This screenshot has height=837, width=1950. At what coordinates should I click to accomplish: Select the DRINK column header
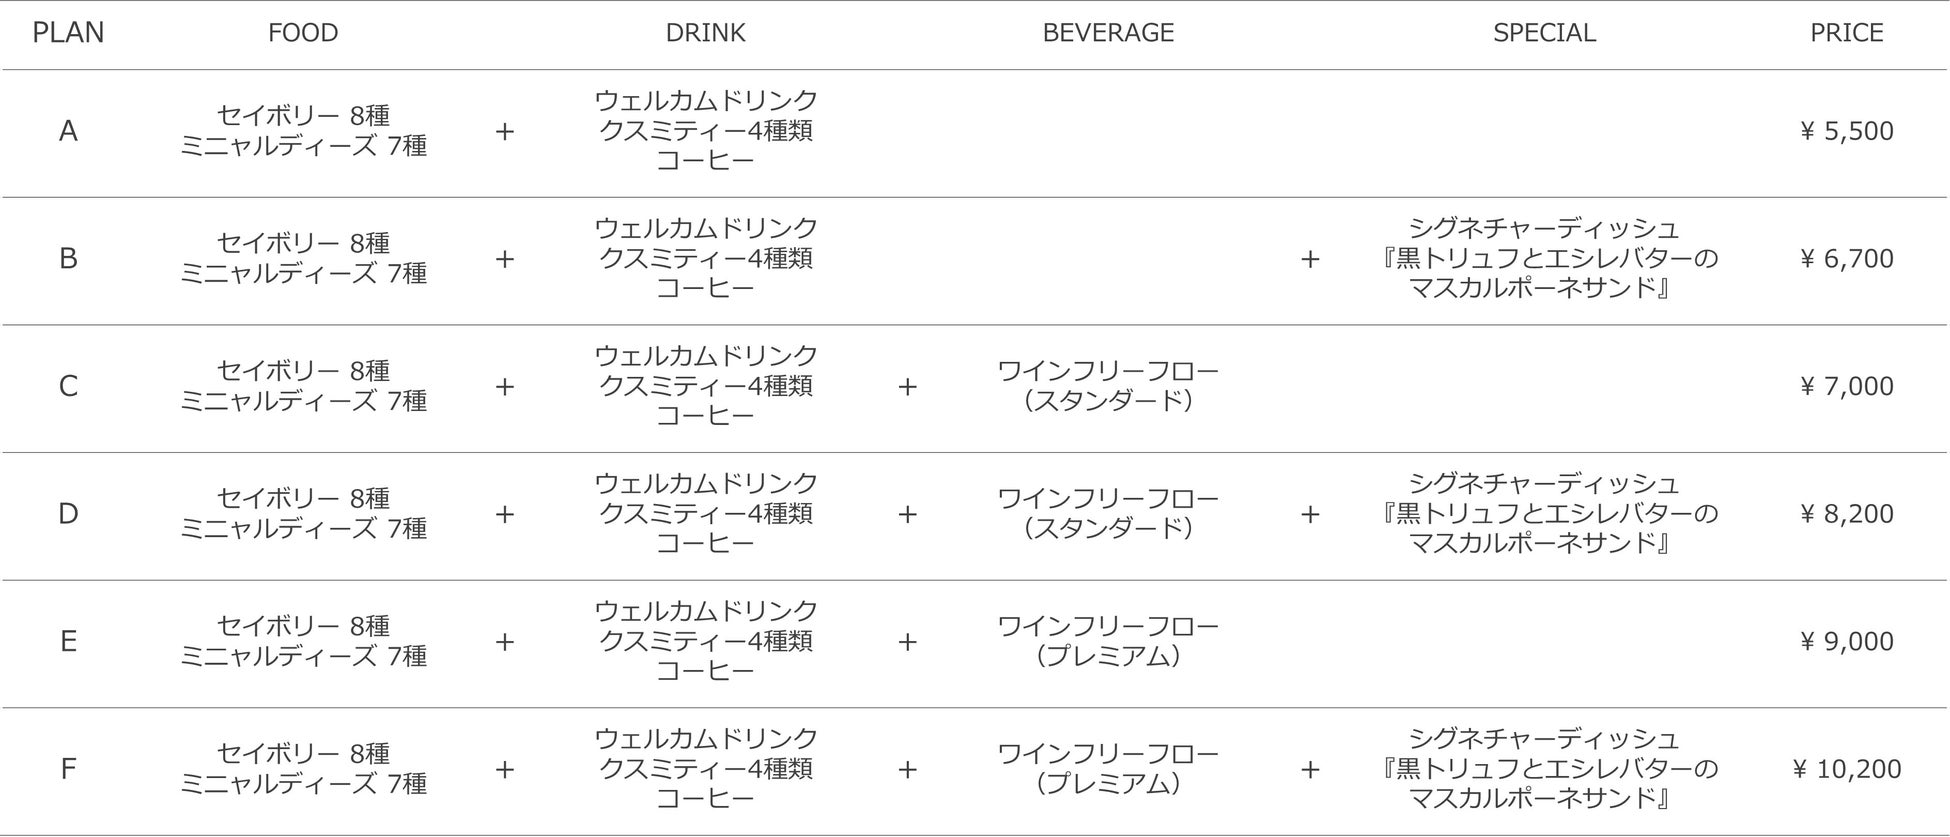click(705, 33)
